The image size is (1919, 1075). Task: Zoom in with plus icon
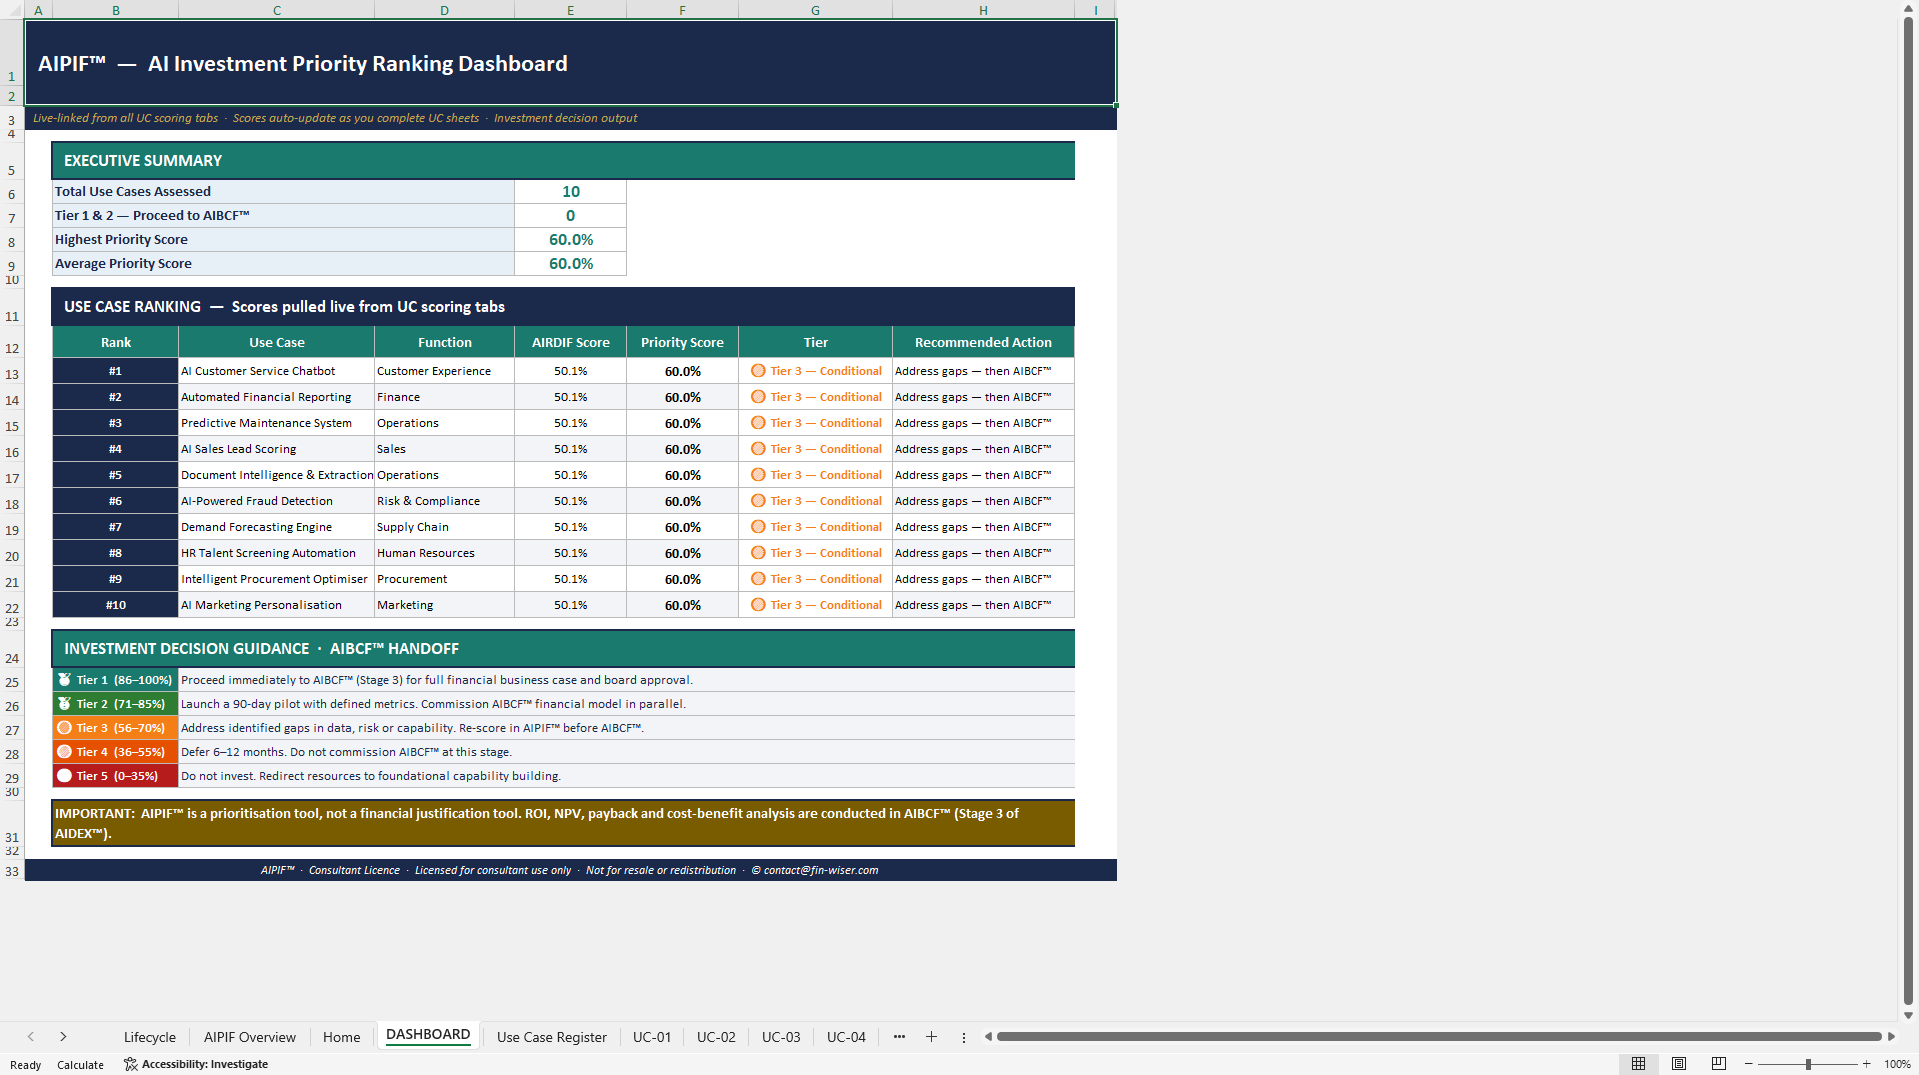coord(1867,1064)
